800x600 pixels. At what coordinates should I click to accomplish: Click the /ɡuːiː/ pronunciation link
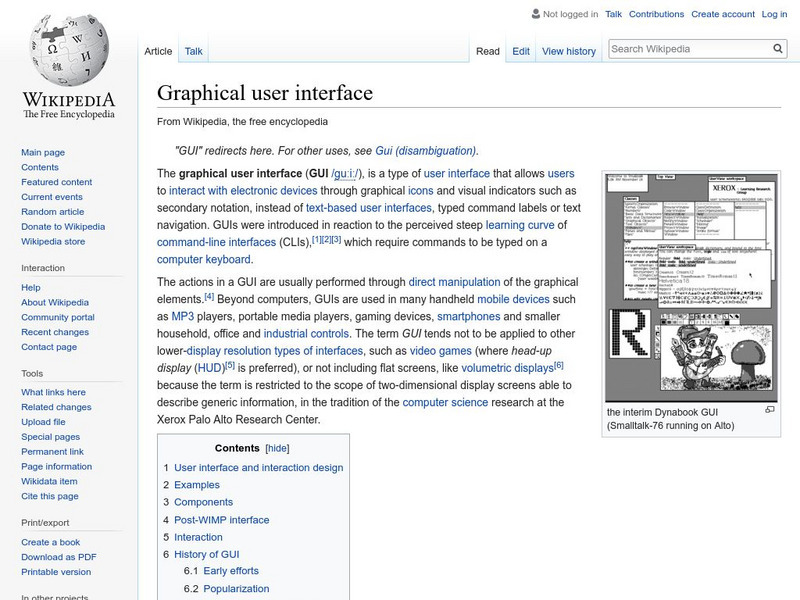point(345,173)
